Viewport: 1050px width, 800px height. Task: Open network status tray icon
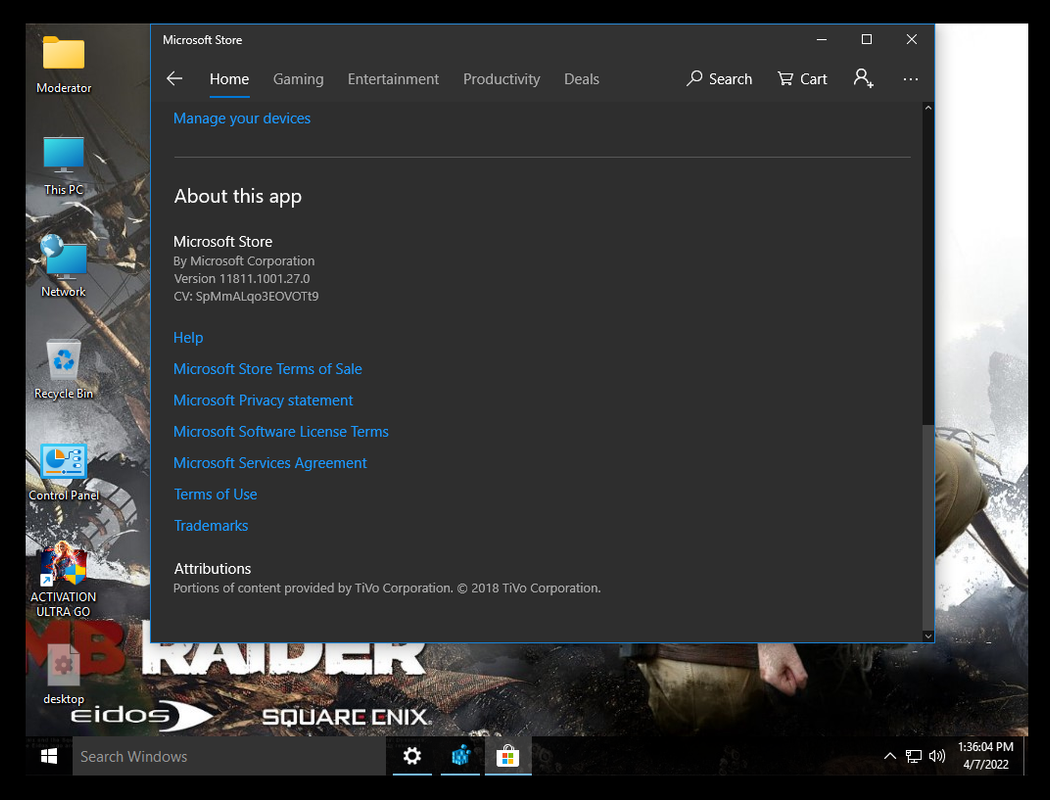[x=913, y=756]
